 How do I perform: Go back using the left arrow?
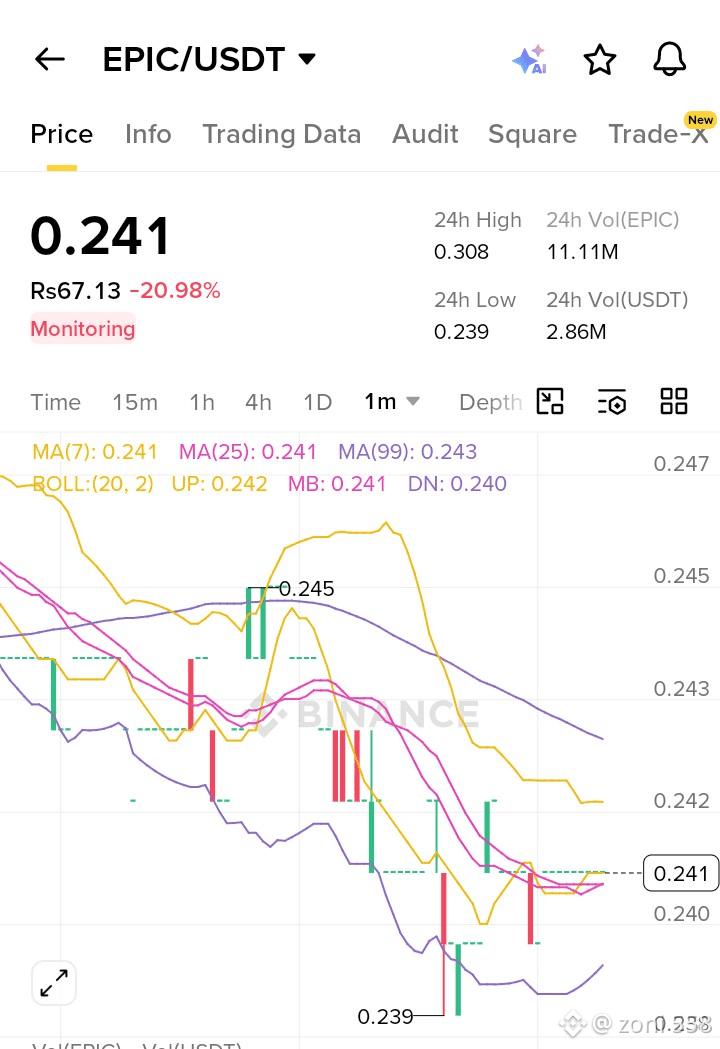point(50,60)
